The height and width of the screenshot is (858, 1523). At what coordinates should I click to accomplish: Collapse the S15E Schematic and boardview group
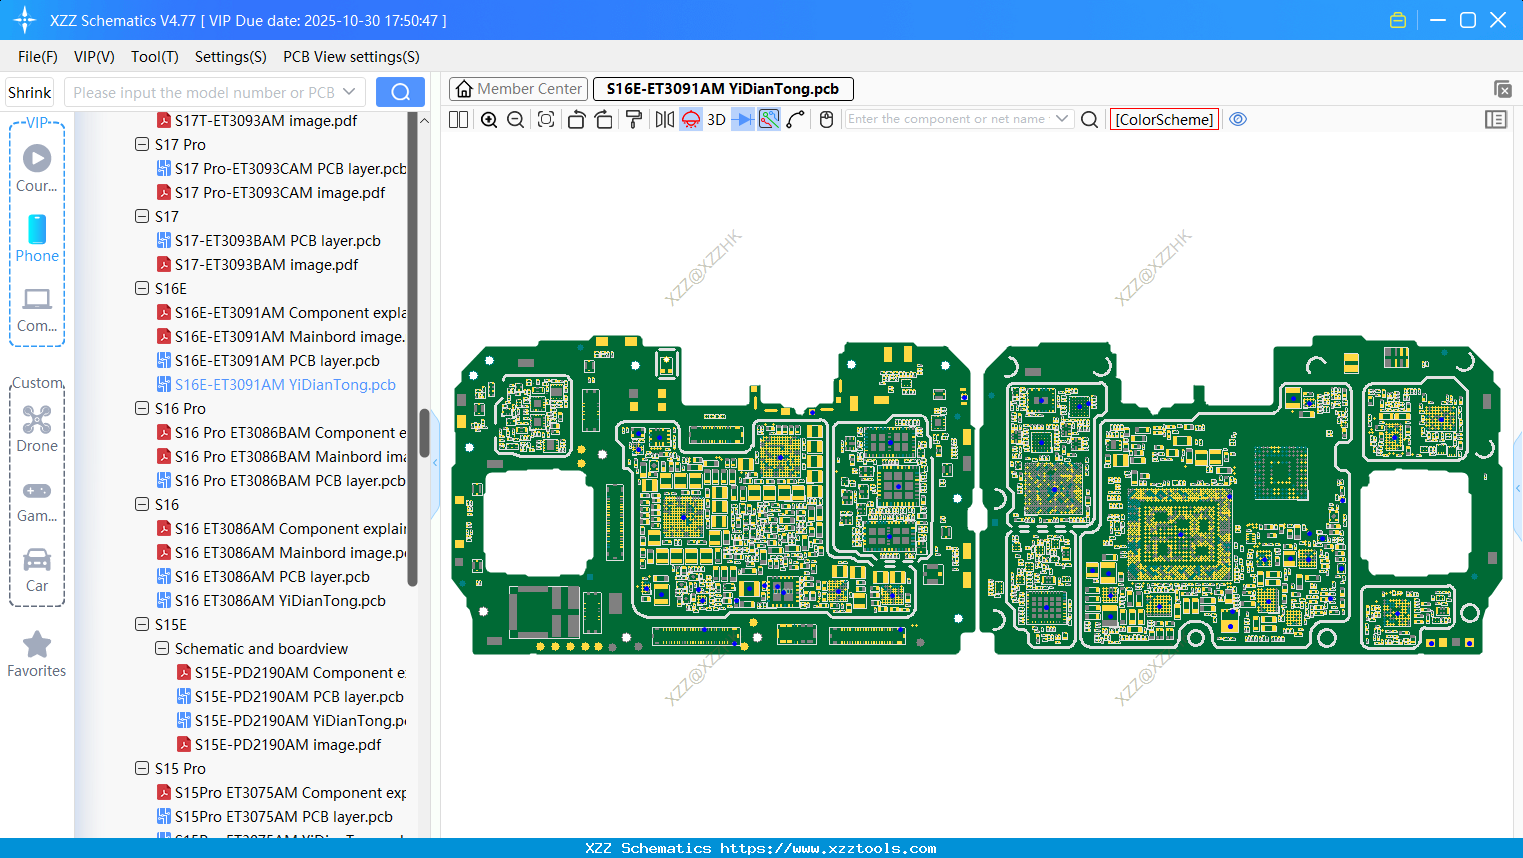point(161,648)
